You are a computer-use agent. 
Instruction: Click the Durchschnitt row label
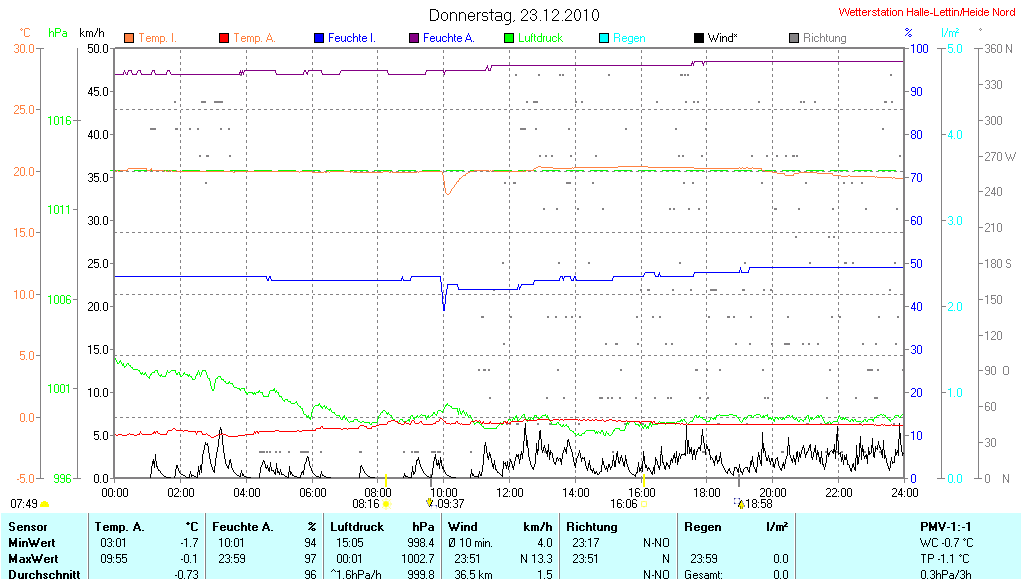(42, 574)
